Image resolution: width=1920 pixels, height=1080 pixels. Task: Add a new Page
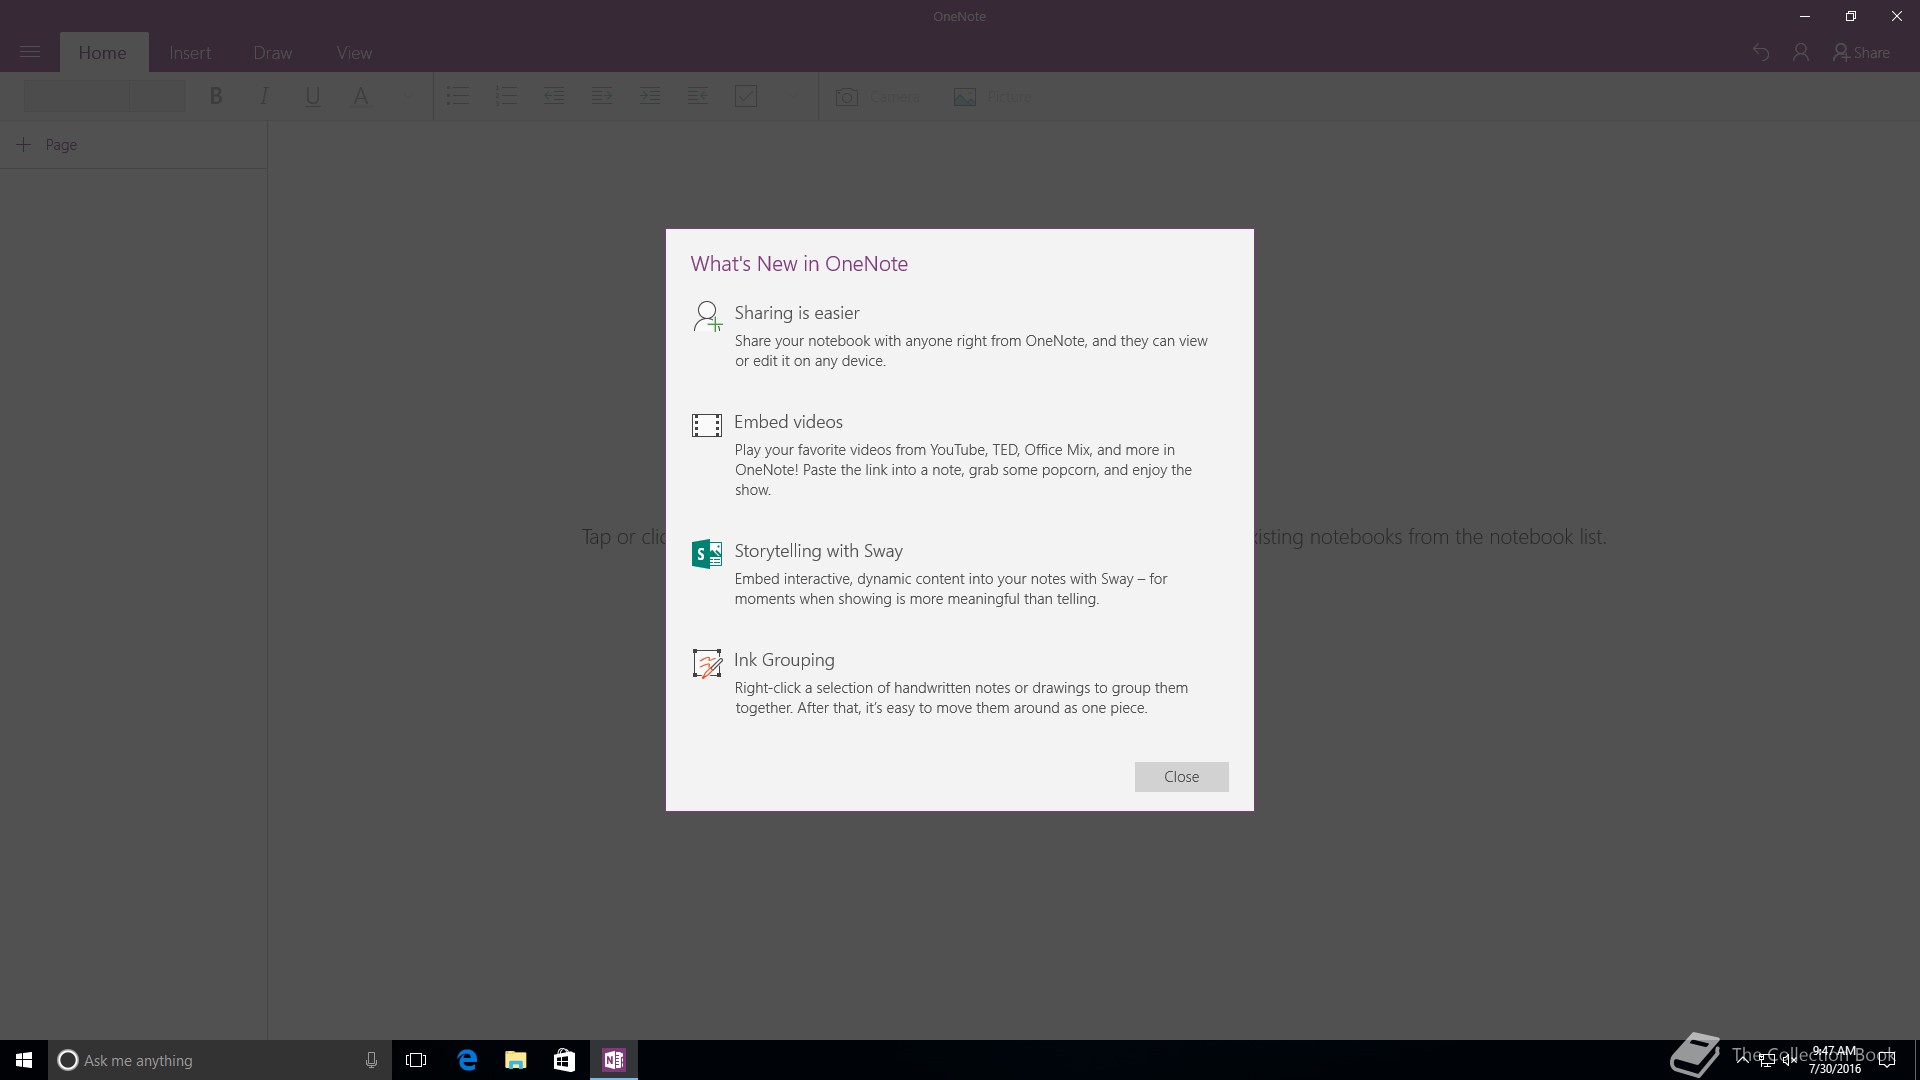coord(47,145)
